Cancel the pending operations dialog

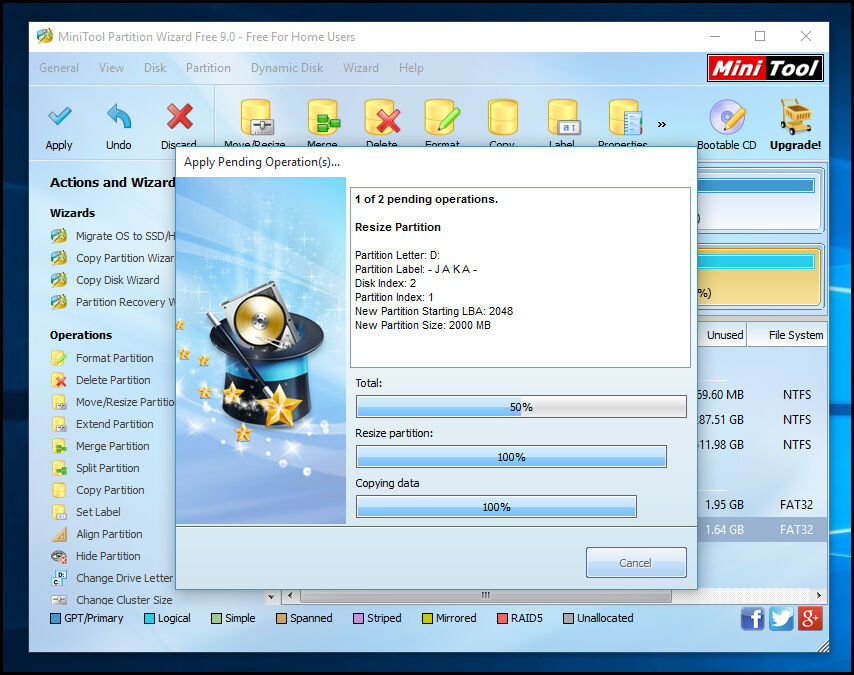(x=636, y=563)
